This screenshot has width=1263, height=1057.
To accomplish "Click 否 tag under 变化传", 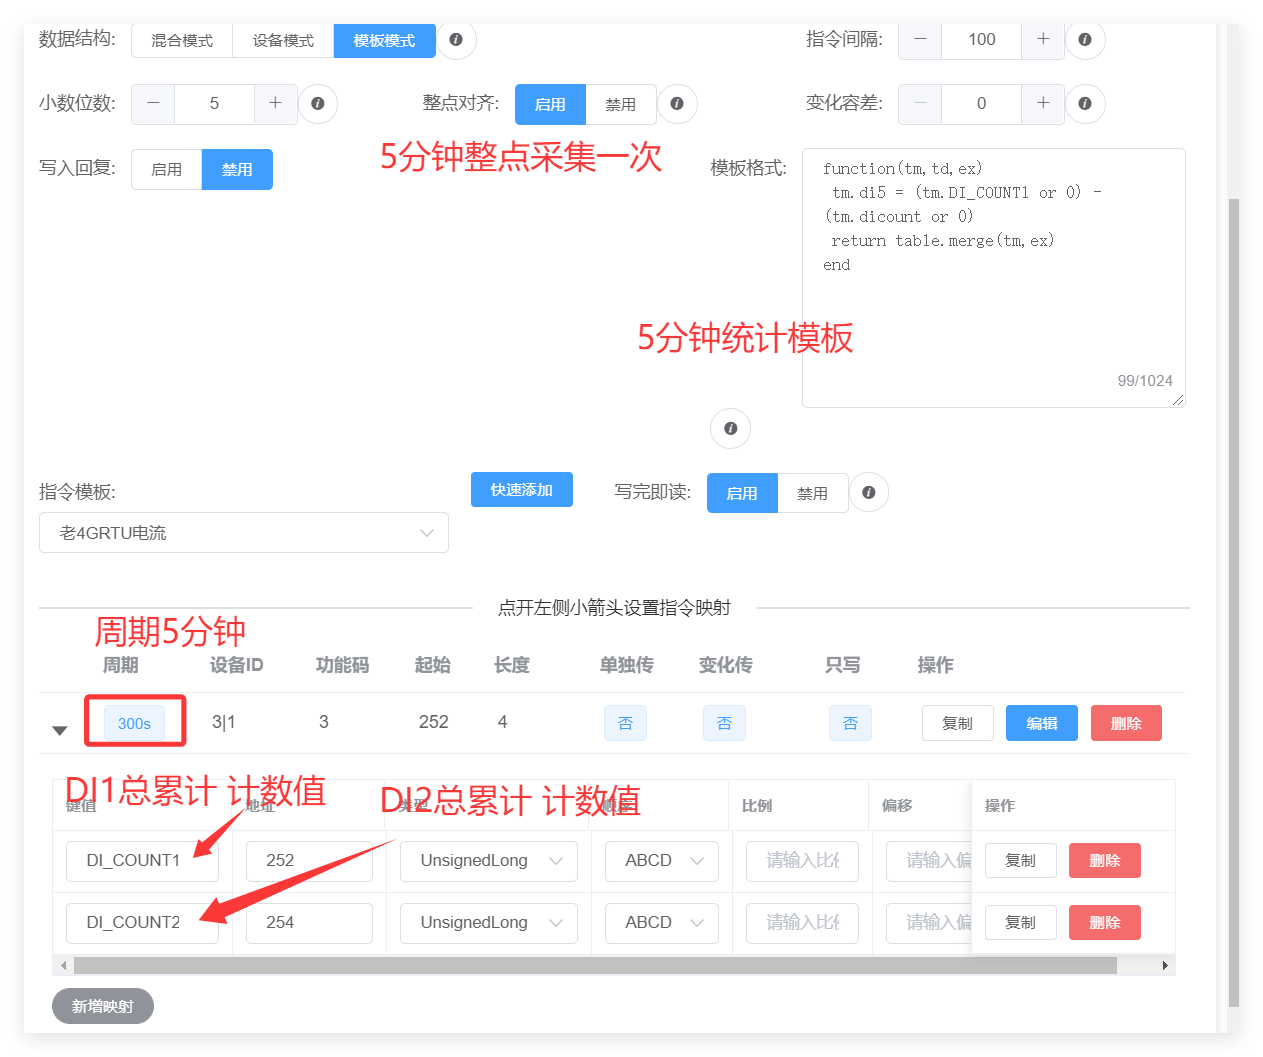I will point(725,723).
